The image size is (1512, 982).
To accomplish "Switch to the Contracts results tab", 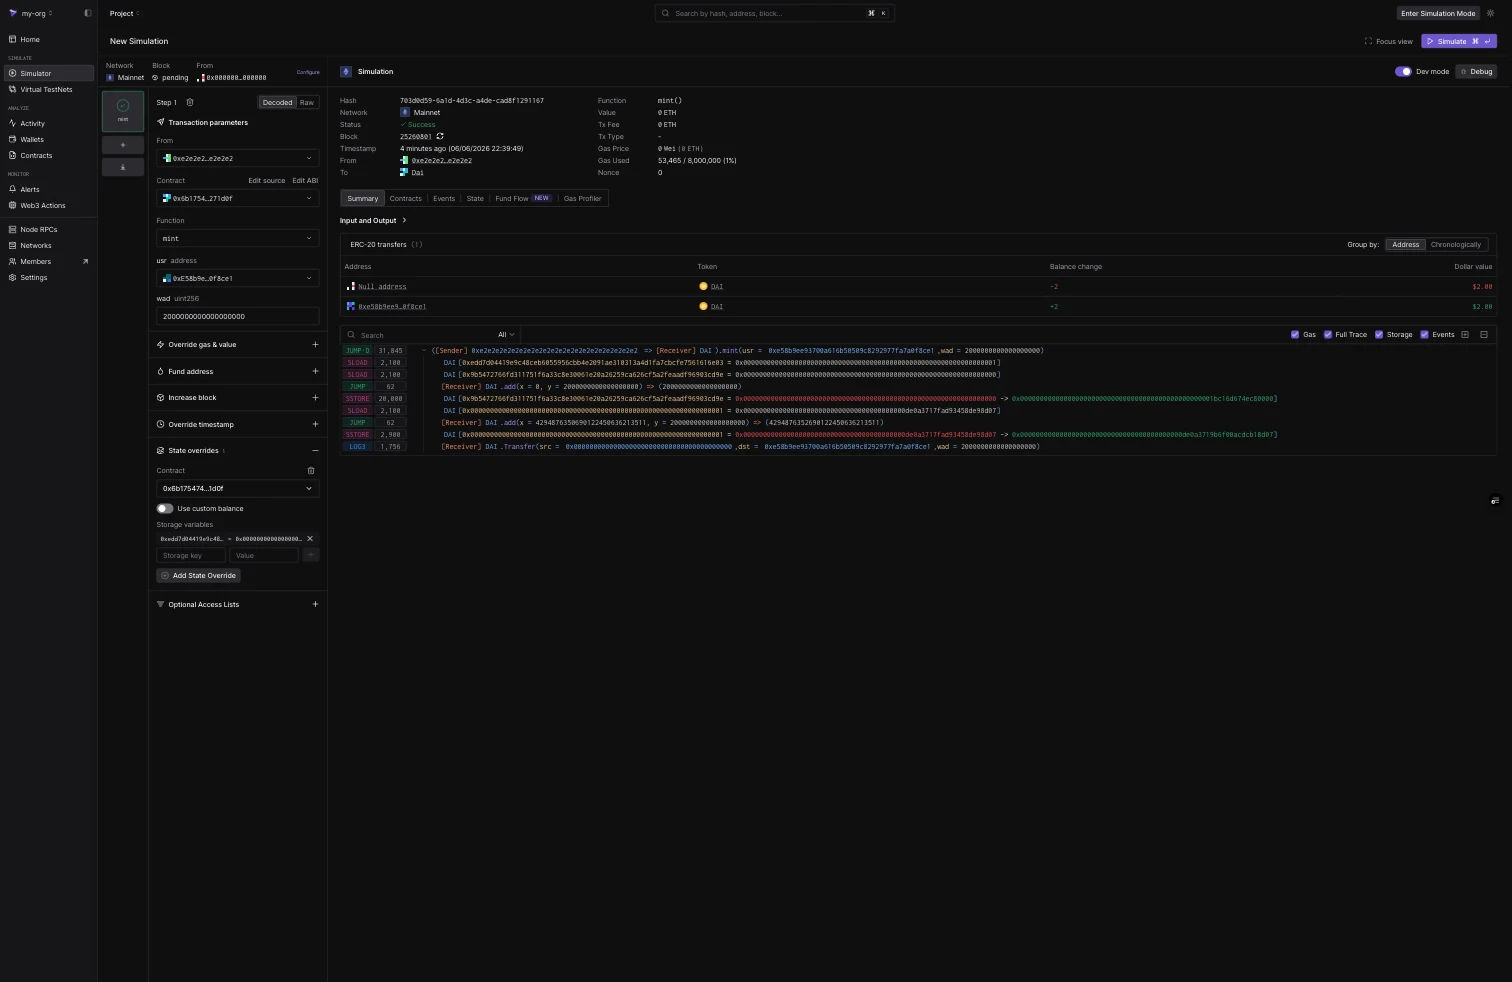I will (x=405, y=198).
